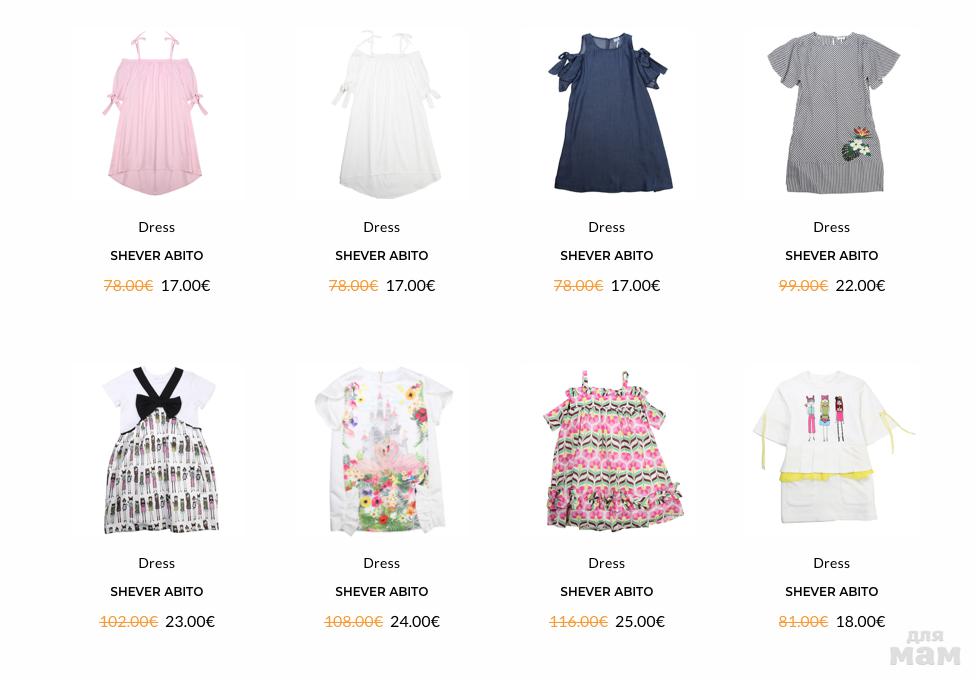This screenshot has height=680, width=976.
Task: Open the white dress with yellow trim
Action: click(x=833, y=447)
